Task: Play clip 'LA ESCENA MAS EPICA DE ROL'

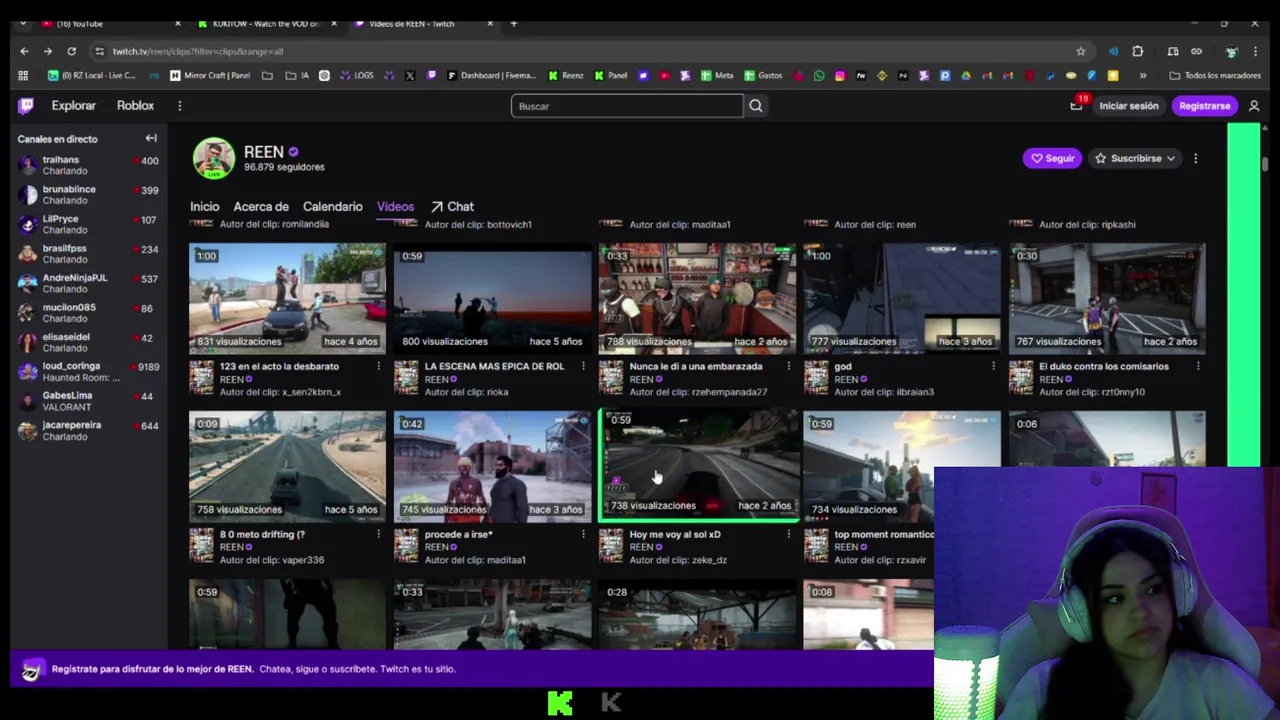Action: click(x=492, y=298)
